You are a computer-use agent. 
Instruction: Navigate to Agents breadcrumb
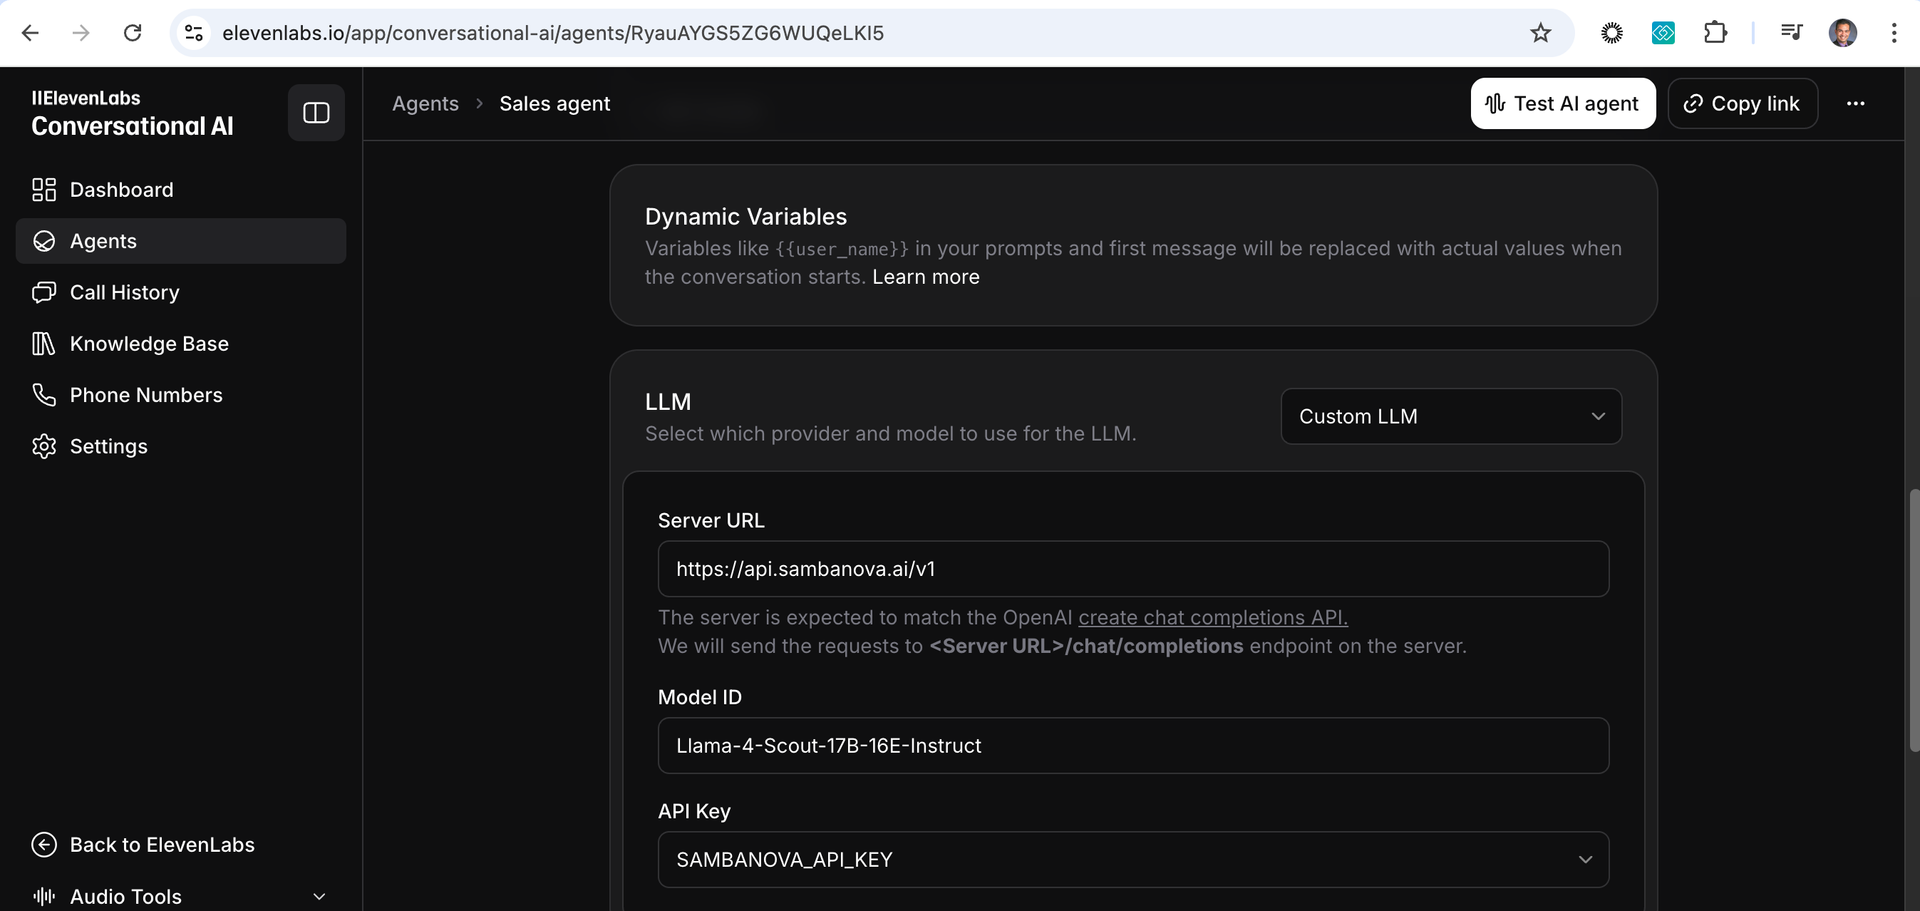point(425,104)
